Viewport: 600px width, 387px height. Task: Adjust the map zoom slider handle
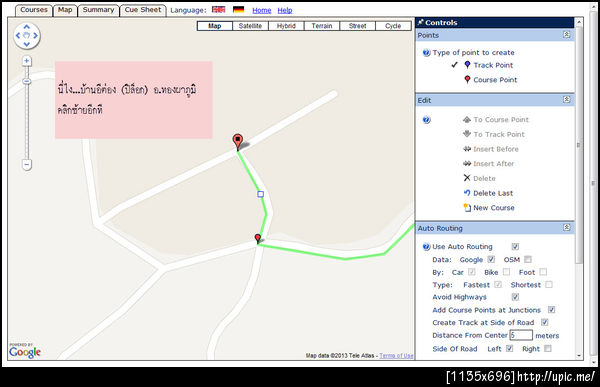point(26,82)
